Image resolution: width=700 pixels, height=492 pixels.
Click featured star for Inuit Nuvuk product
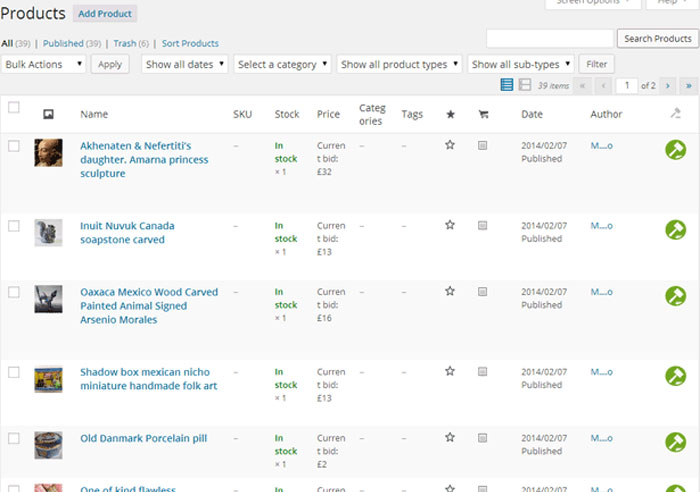[x=450, y=225]
